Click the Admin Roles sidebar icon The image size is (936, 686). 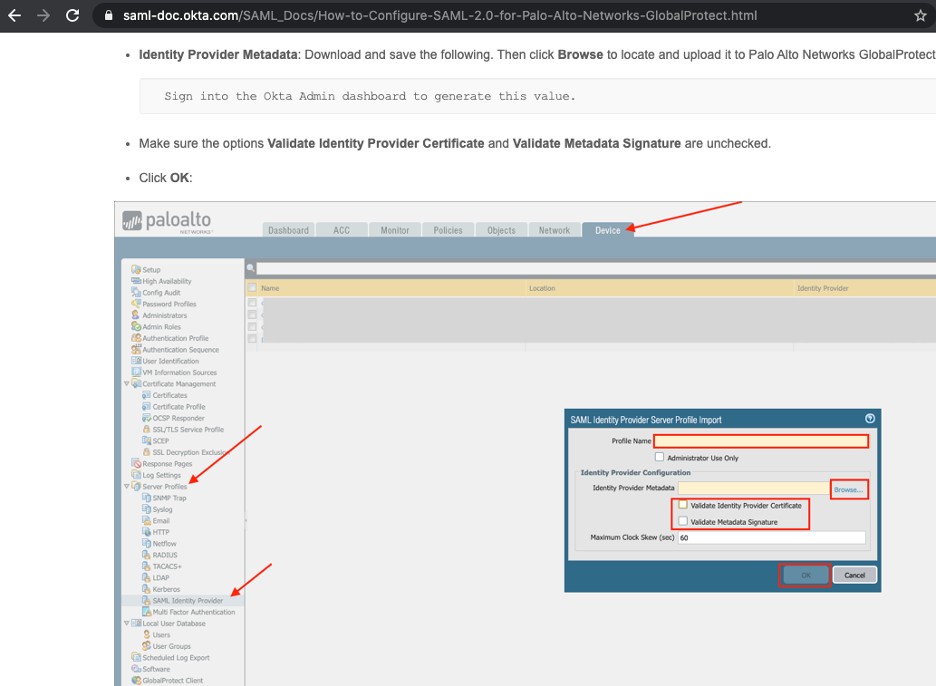[136, 326]
